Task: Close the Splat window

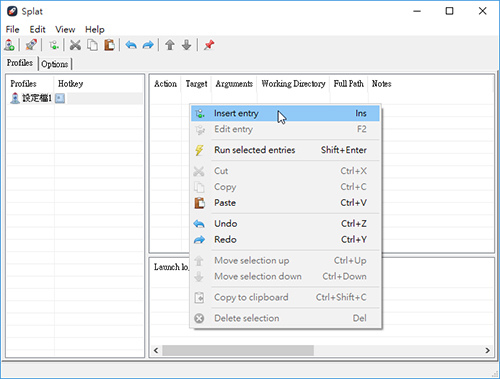Action: [x=482, y=11]
